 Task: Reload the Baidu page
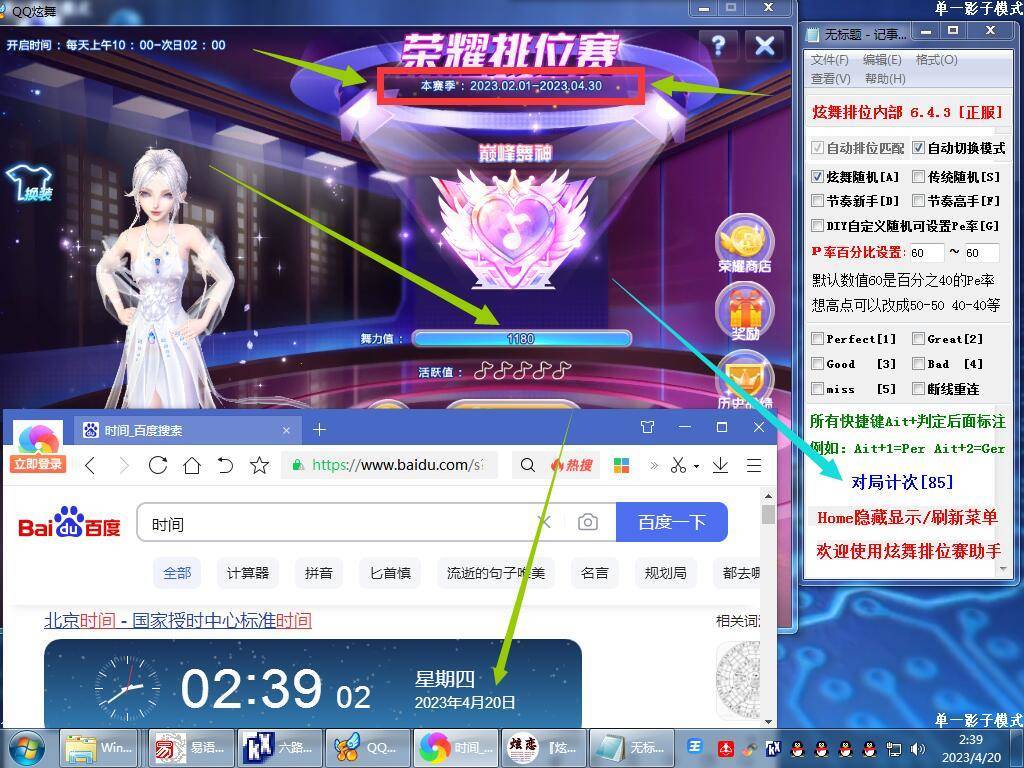pyautogui.click(x=158, y=466)
